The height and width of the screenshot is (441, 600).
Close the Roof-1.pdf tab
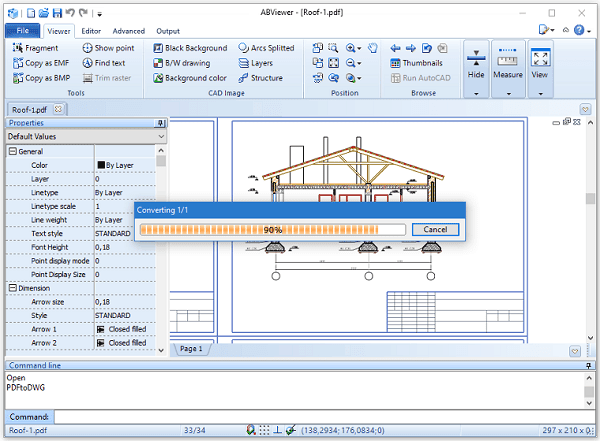pyautogui.click(x=58, y=109)
